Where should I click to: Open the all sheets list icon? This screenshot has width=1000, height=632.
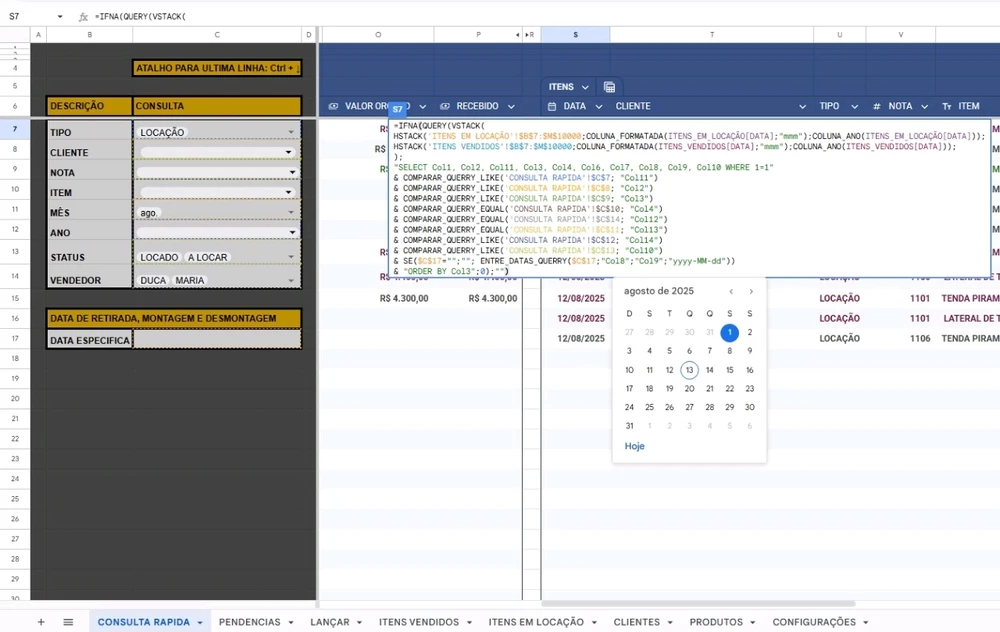[x=68, y=622]
